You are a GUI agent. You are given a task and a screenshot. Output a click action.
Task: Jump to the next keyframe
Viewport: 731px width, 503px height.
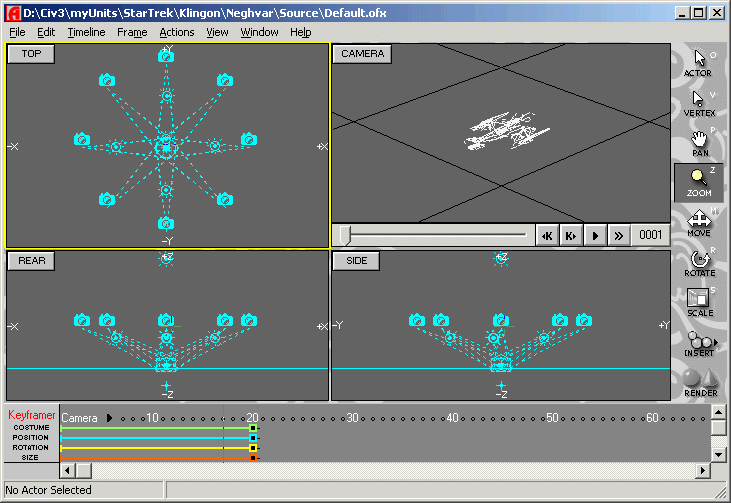[x=571, y=235]
